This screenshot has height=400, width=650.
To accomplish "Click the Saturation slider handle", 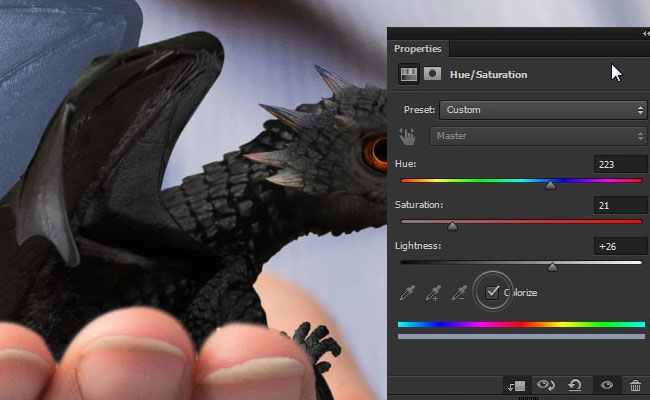I will click(x=452, y=226).
